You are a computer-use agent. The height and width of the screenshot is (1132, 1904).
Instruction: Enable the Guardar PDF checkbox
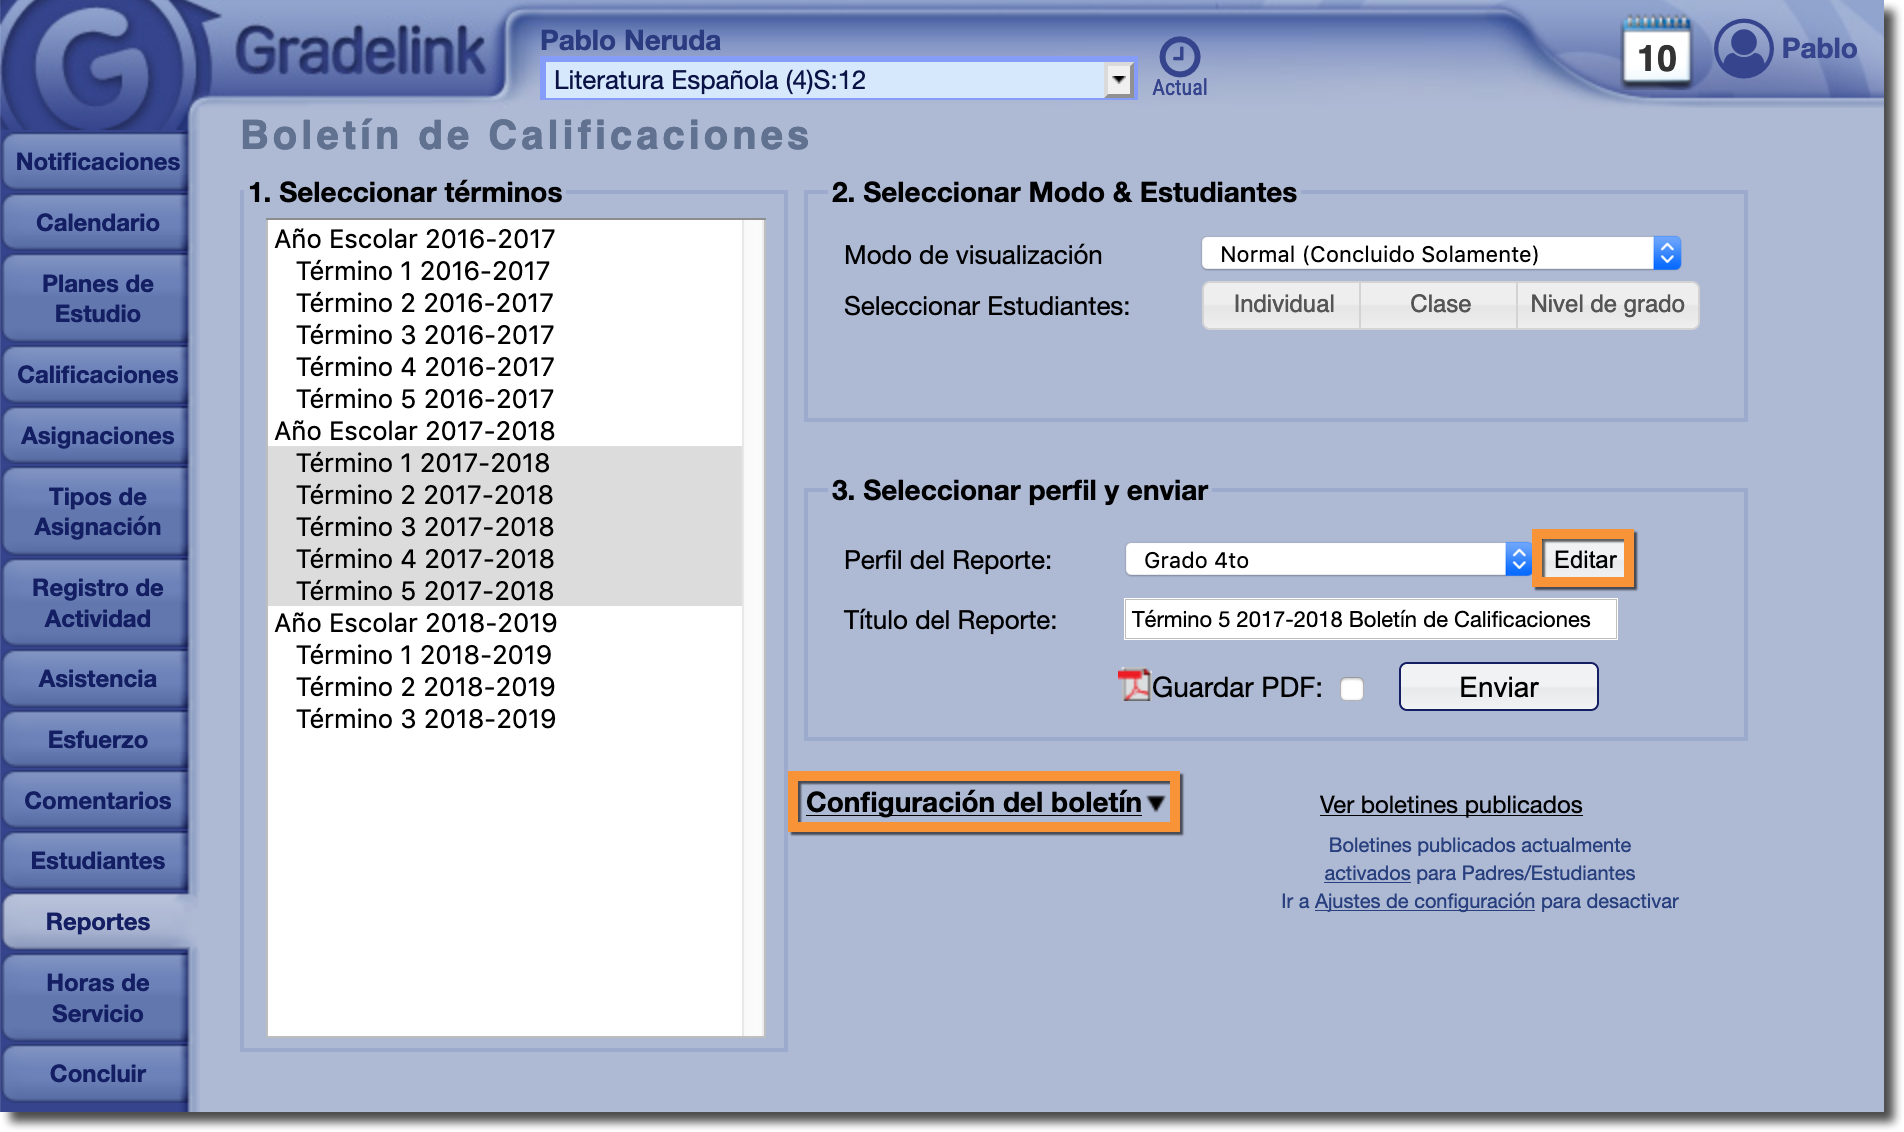tap(1352, 689)
